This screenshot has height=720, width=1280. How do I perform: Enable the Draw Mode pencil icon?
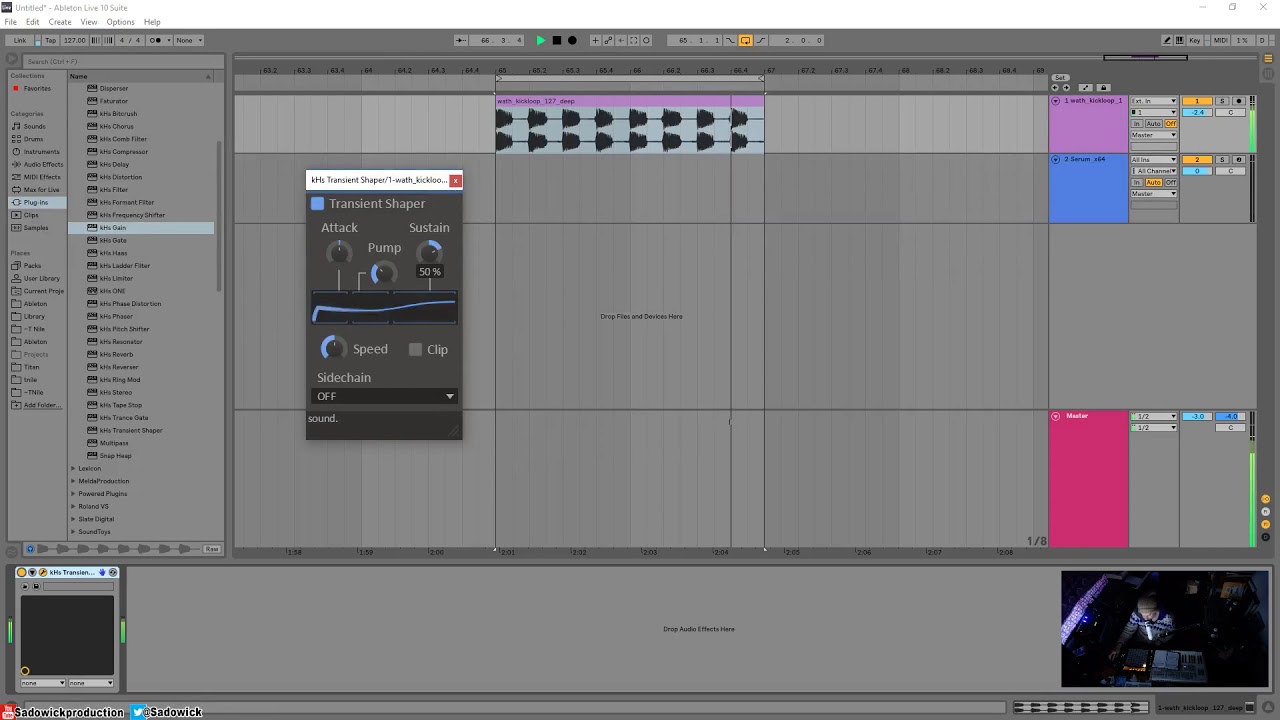pyautogui.click(x=1167, y=40)
